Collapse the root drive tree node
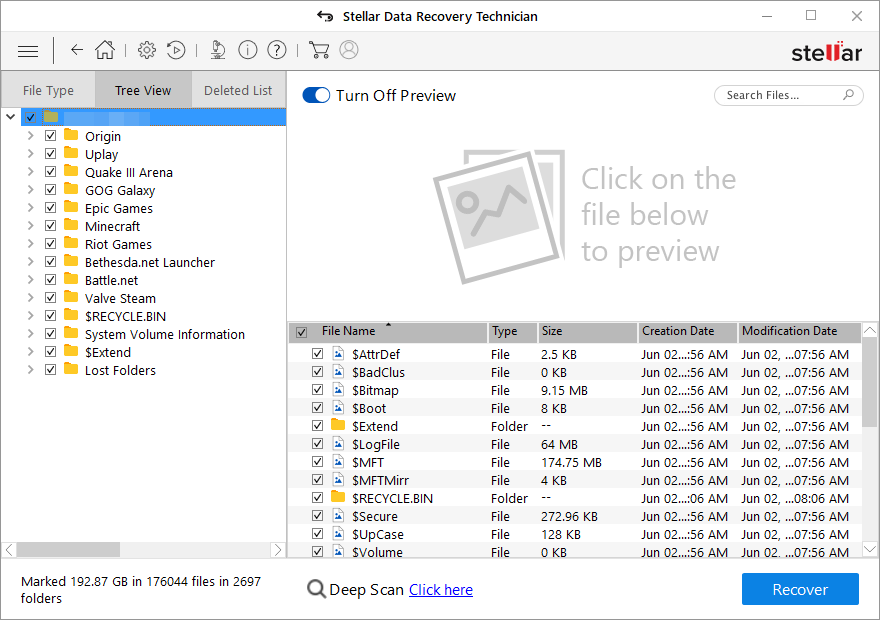 pos(11,117)
